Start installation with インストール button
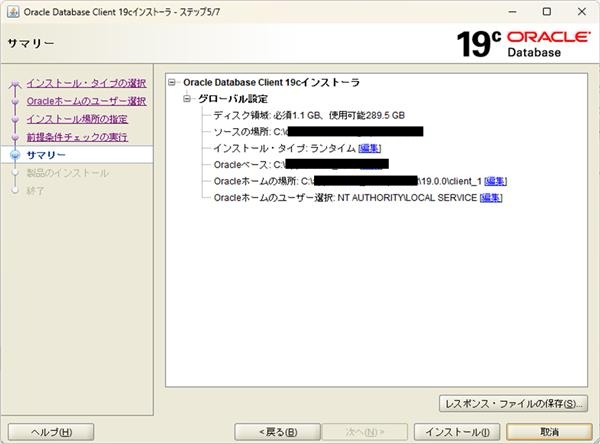Screen dimensions: 600x444 (457, 432)
